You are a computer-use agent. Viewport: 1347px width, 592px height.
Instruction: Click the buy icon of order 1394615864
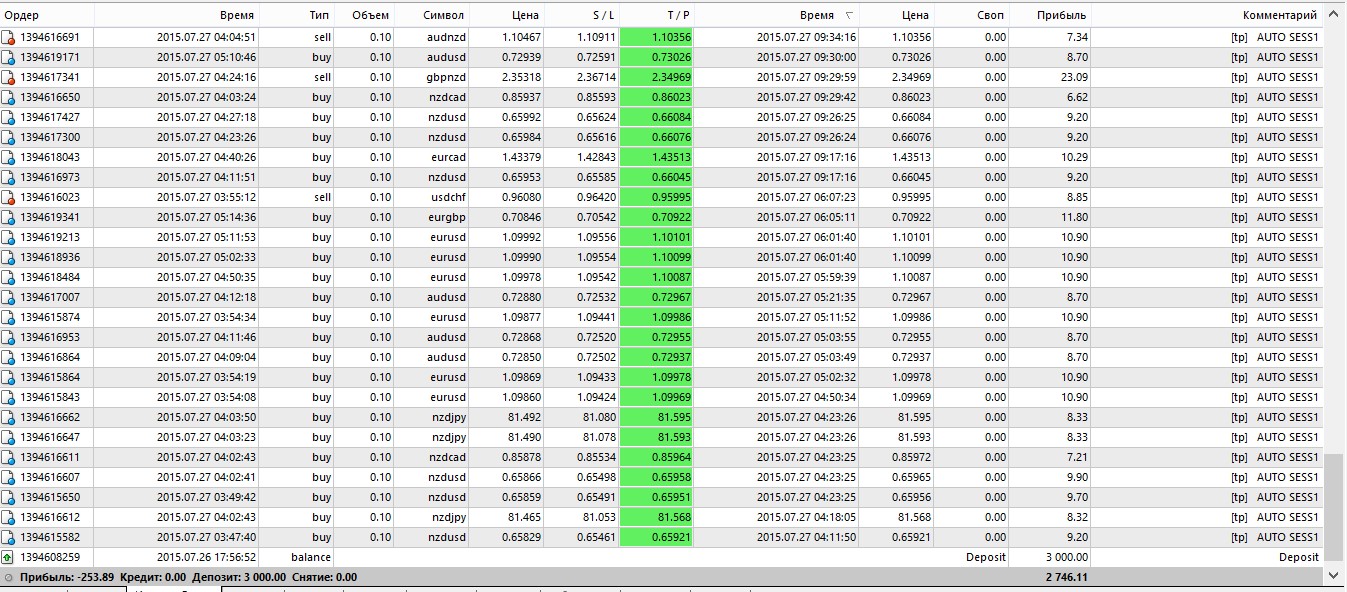[9, 377]
